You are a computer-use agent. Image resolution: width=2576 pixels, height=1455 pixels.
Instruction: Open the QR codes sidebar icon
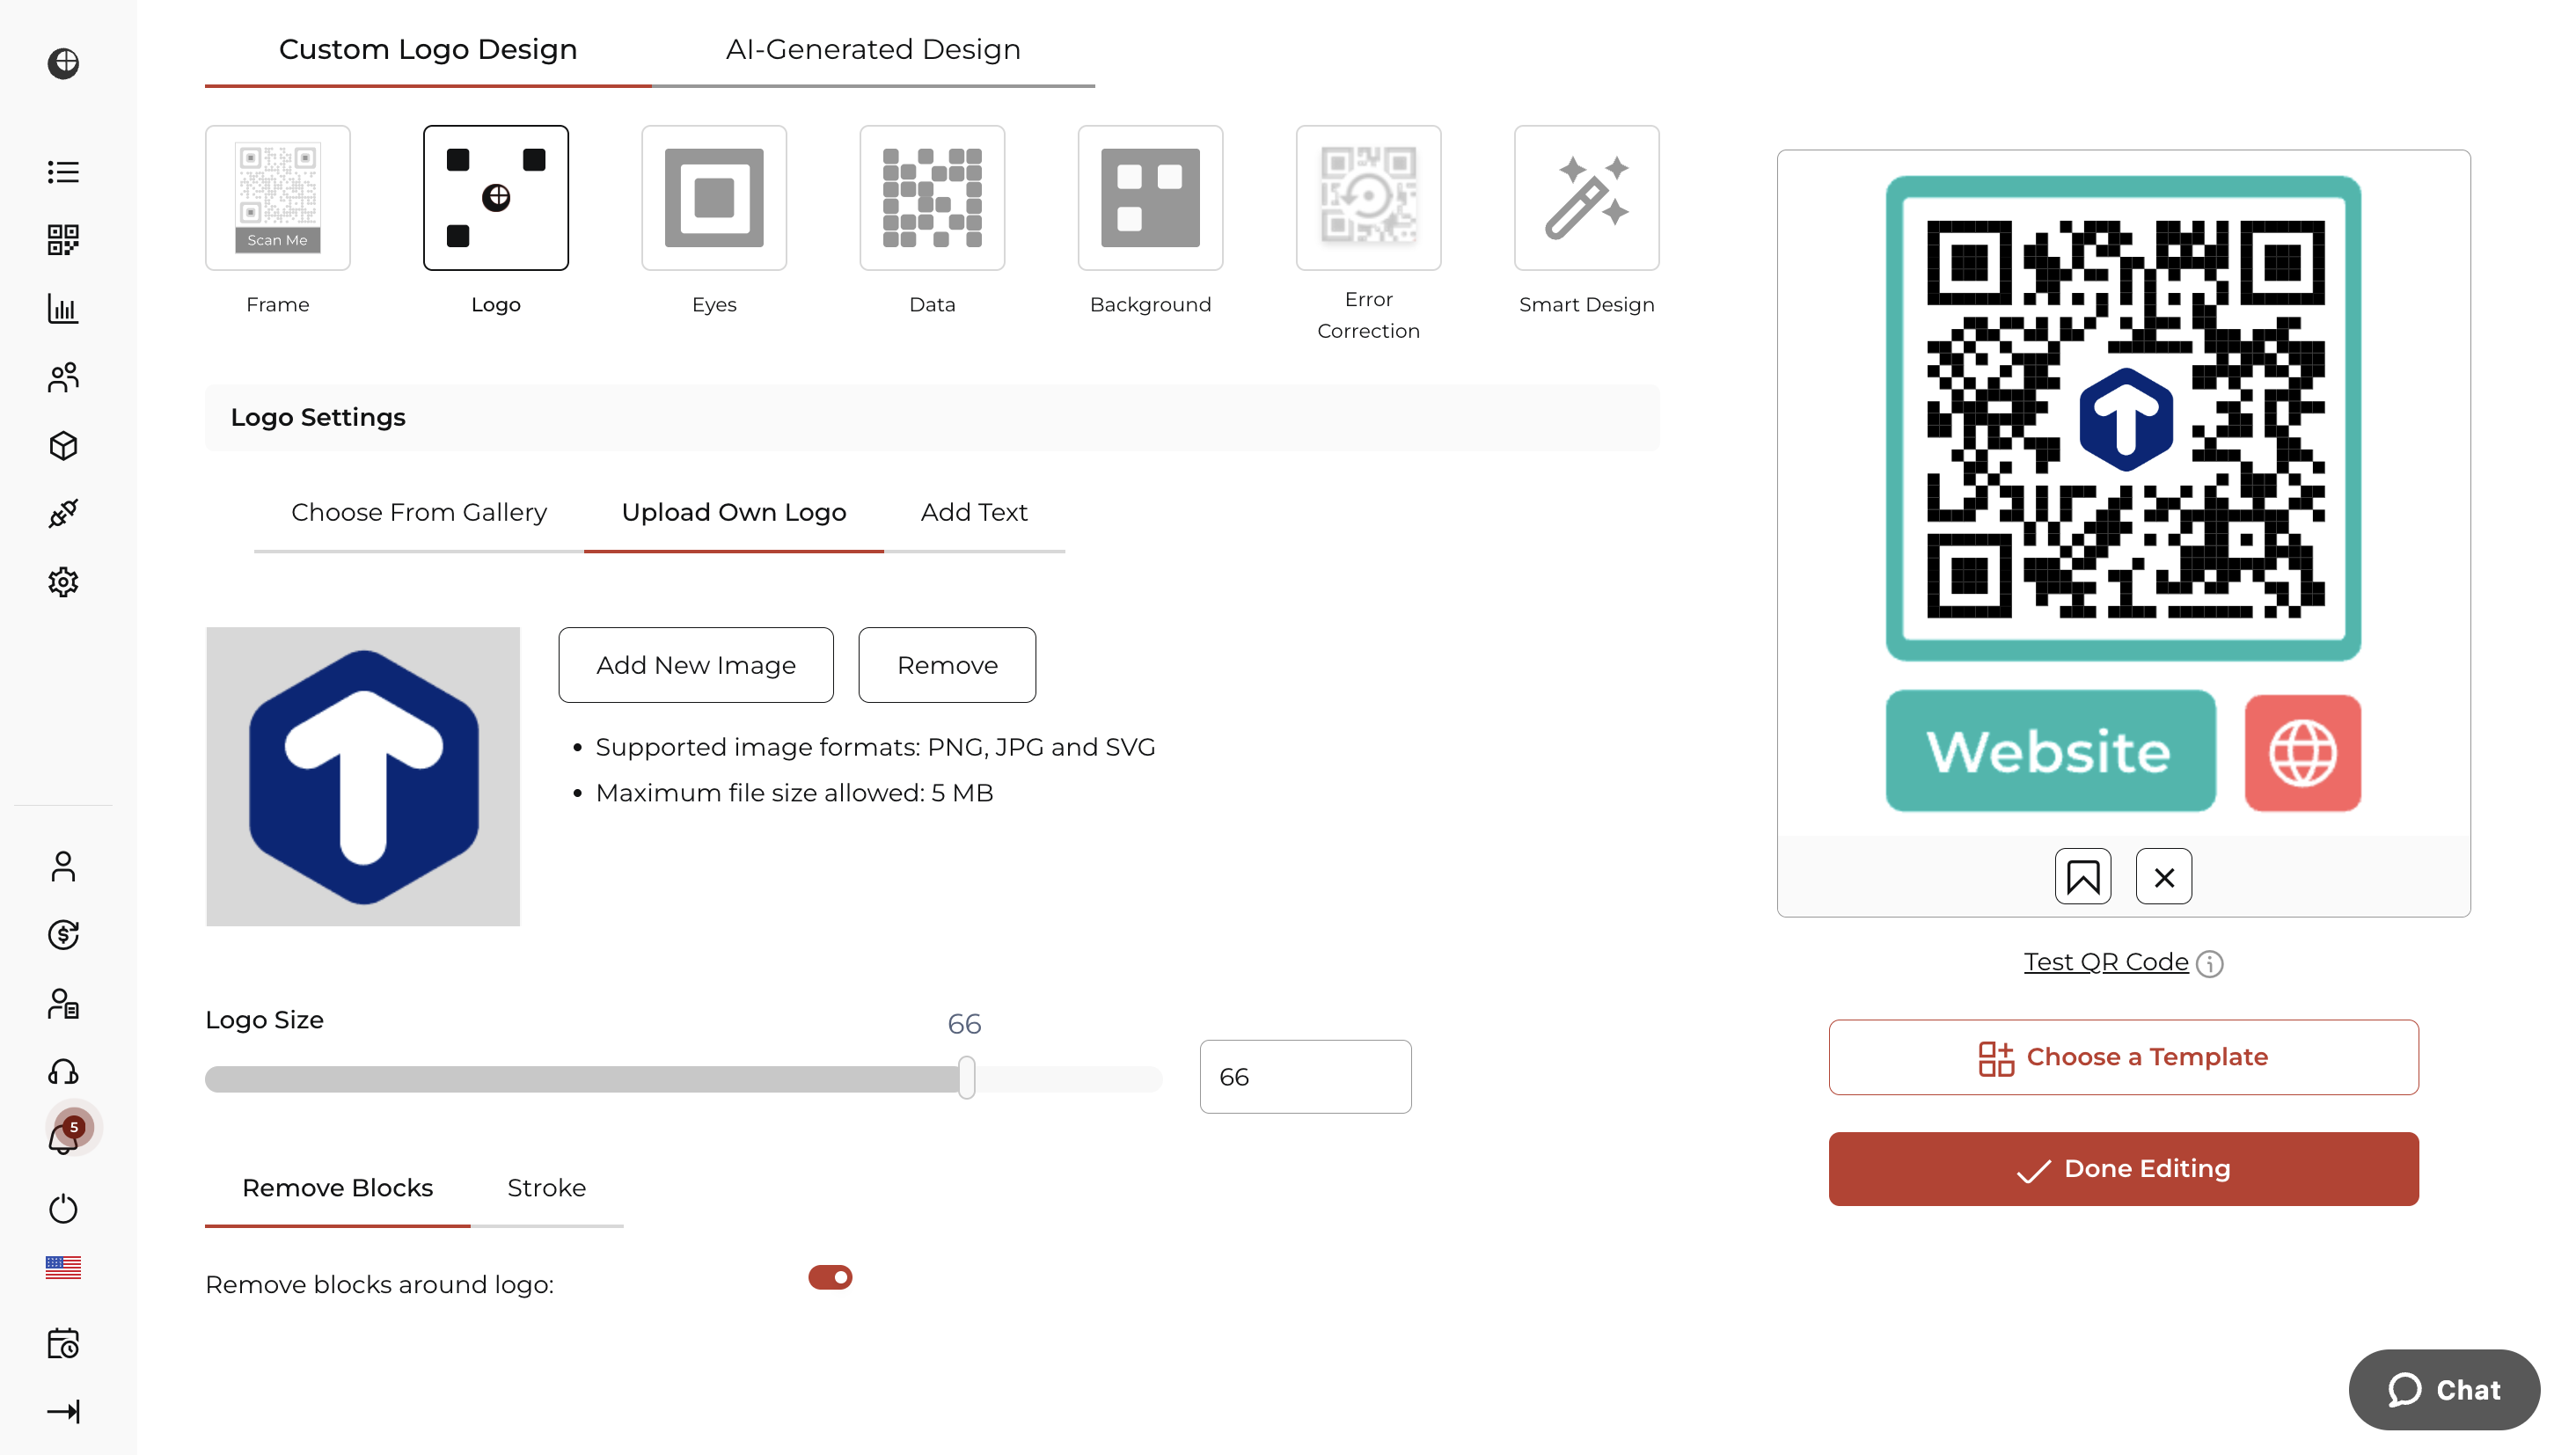(63, 240)
